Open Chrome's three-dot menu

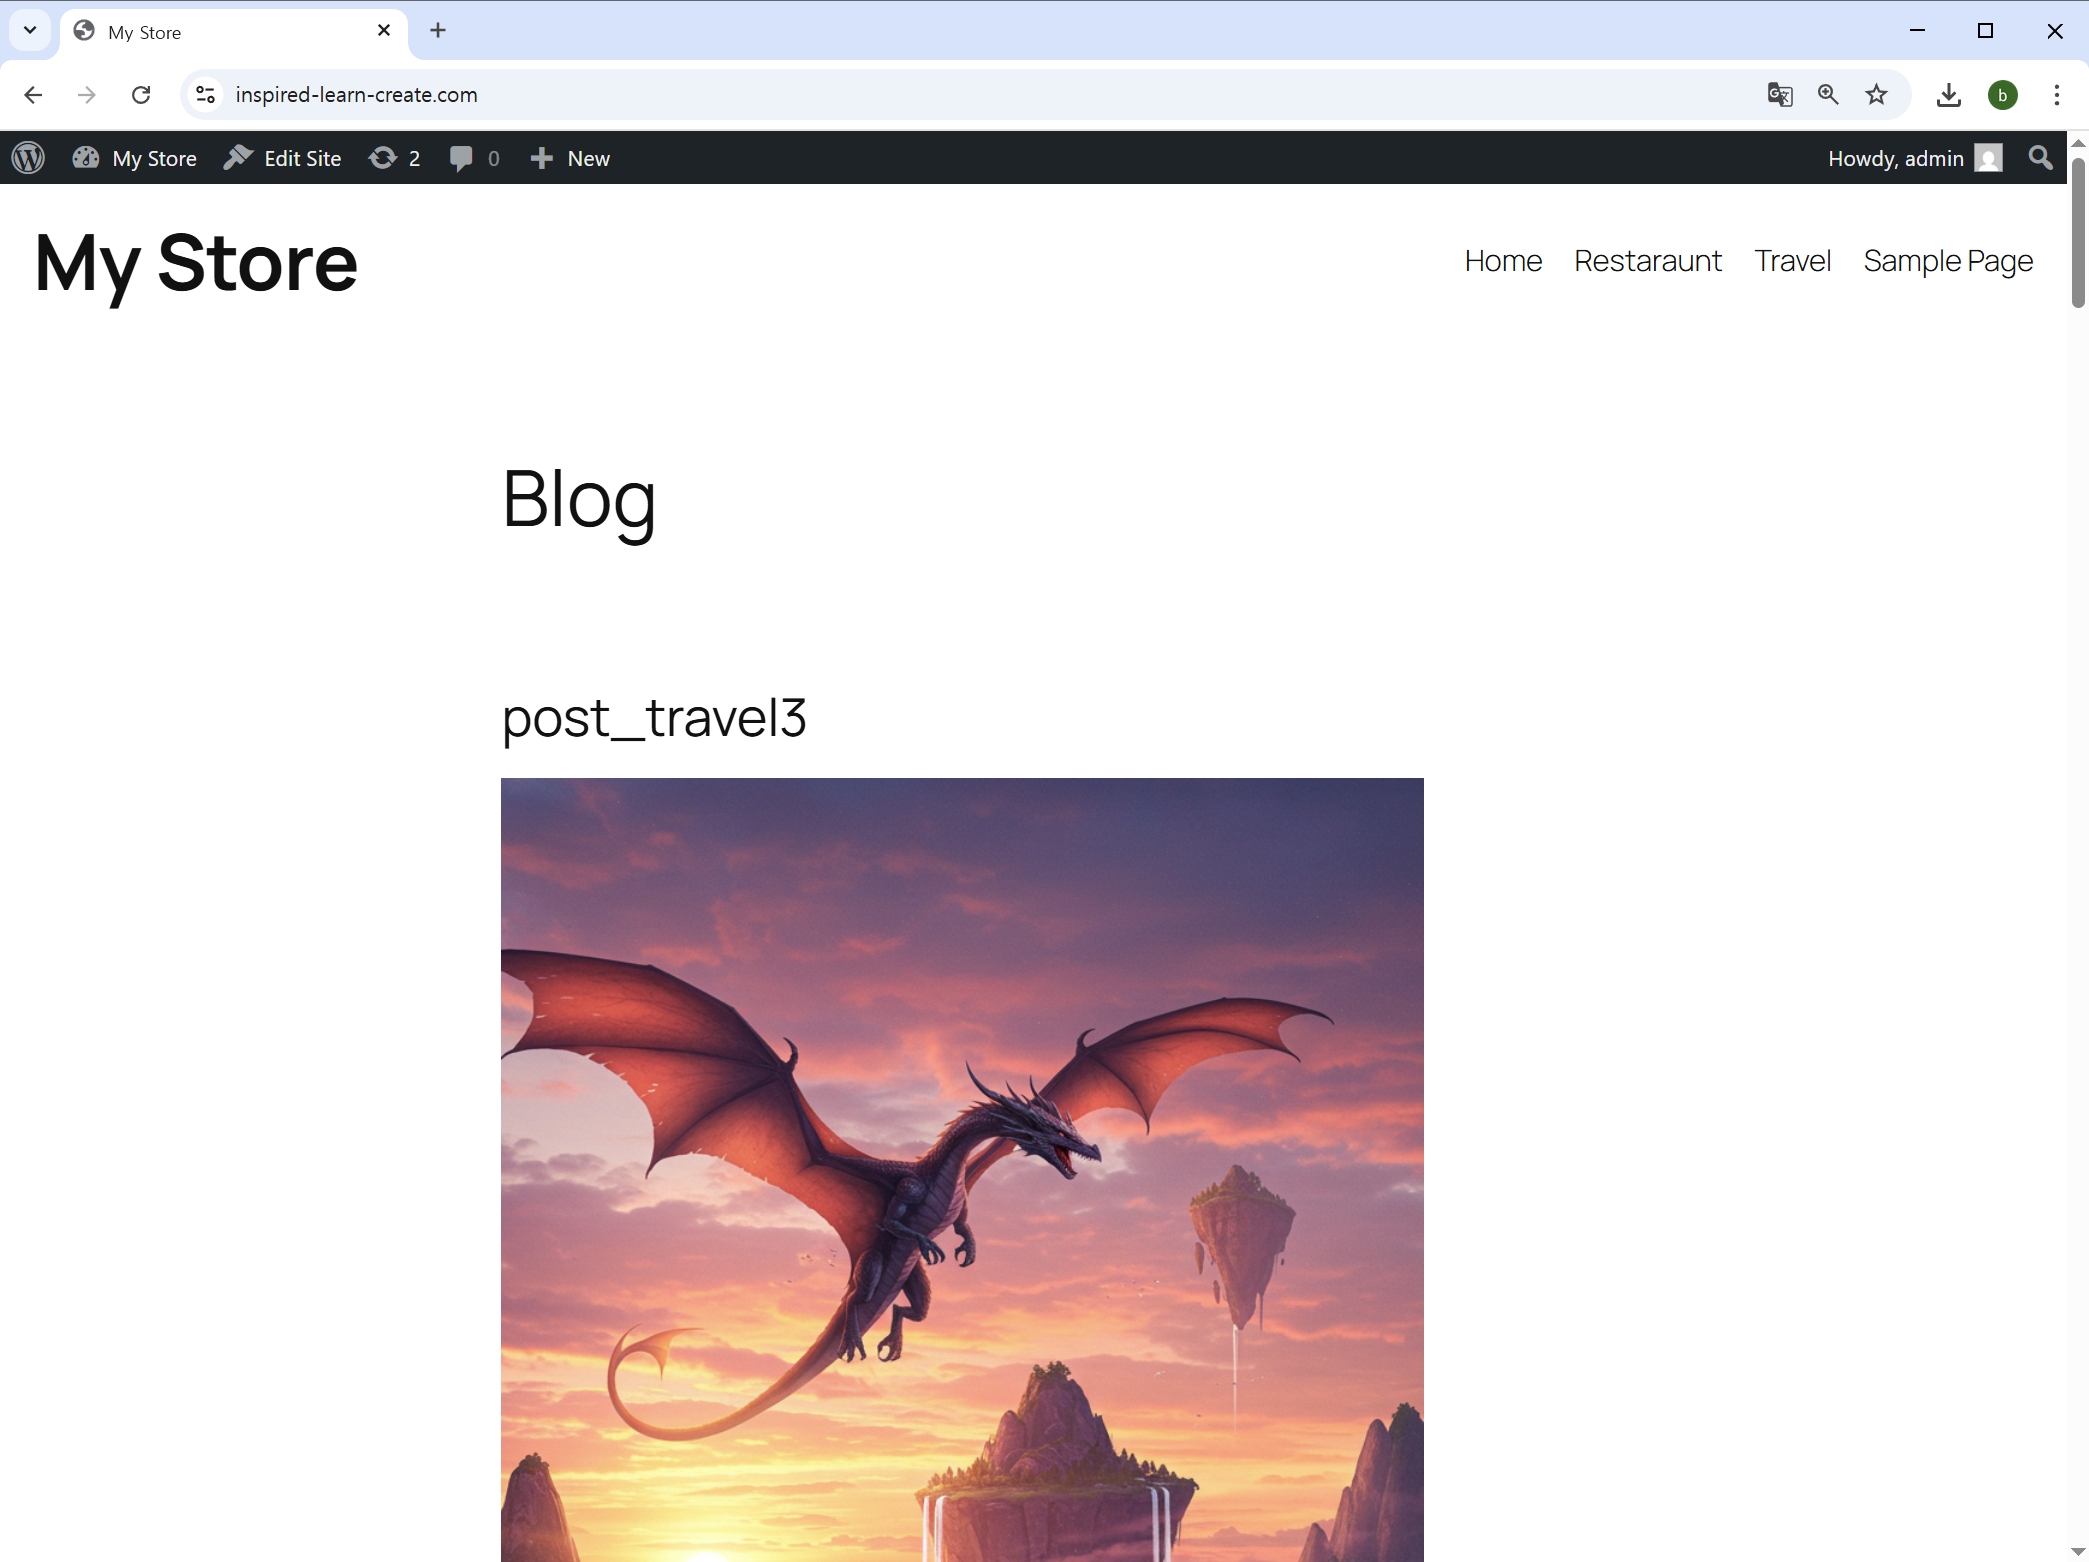point(2056,95)
